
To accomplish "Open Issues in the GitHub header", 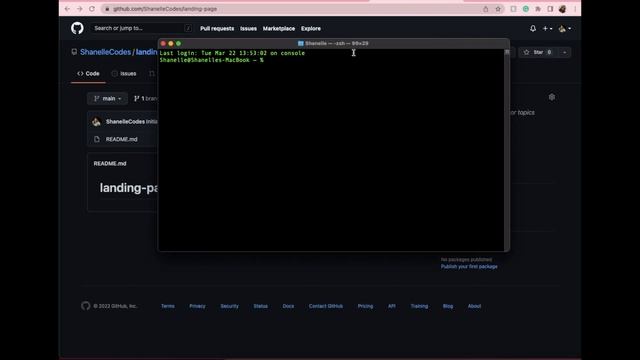I will [x=248, y=29].
